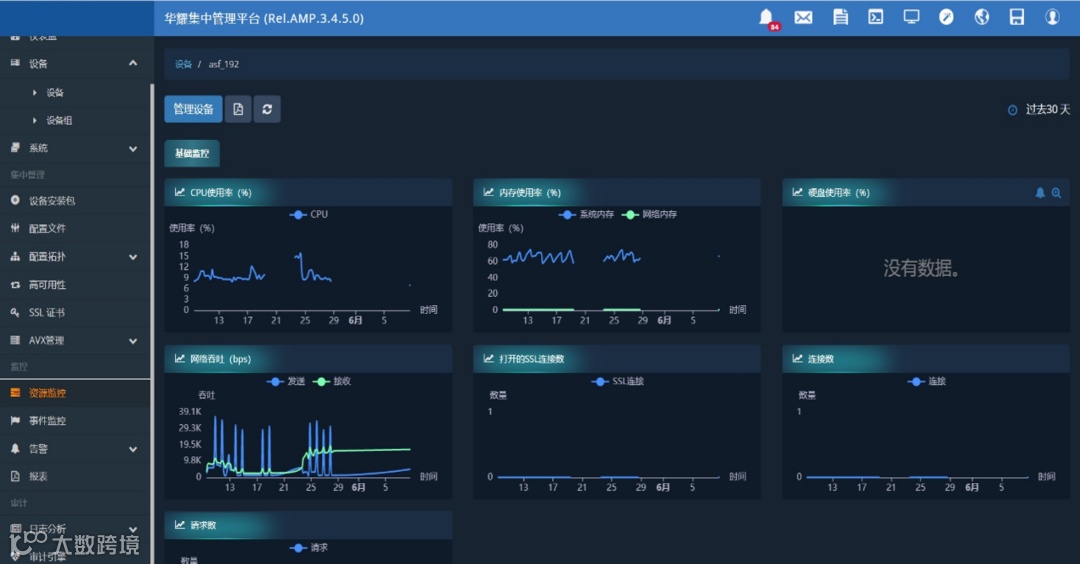Viewport: 1080px width, 564px height.
Task: Click the globe language icon
Action: coord(982,17)
